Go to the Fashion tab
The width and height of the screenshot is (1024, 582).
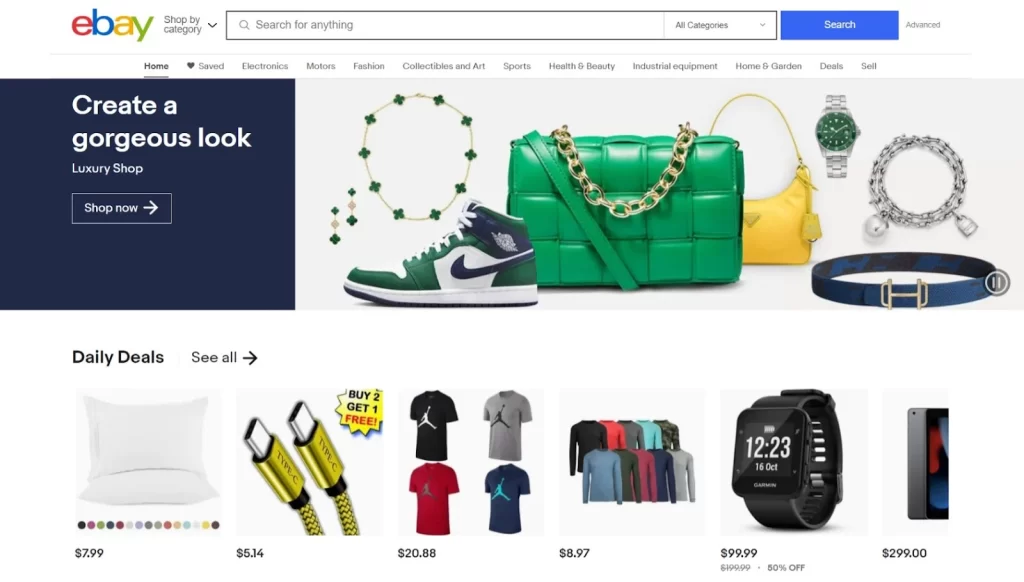[x=368, y=66]
